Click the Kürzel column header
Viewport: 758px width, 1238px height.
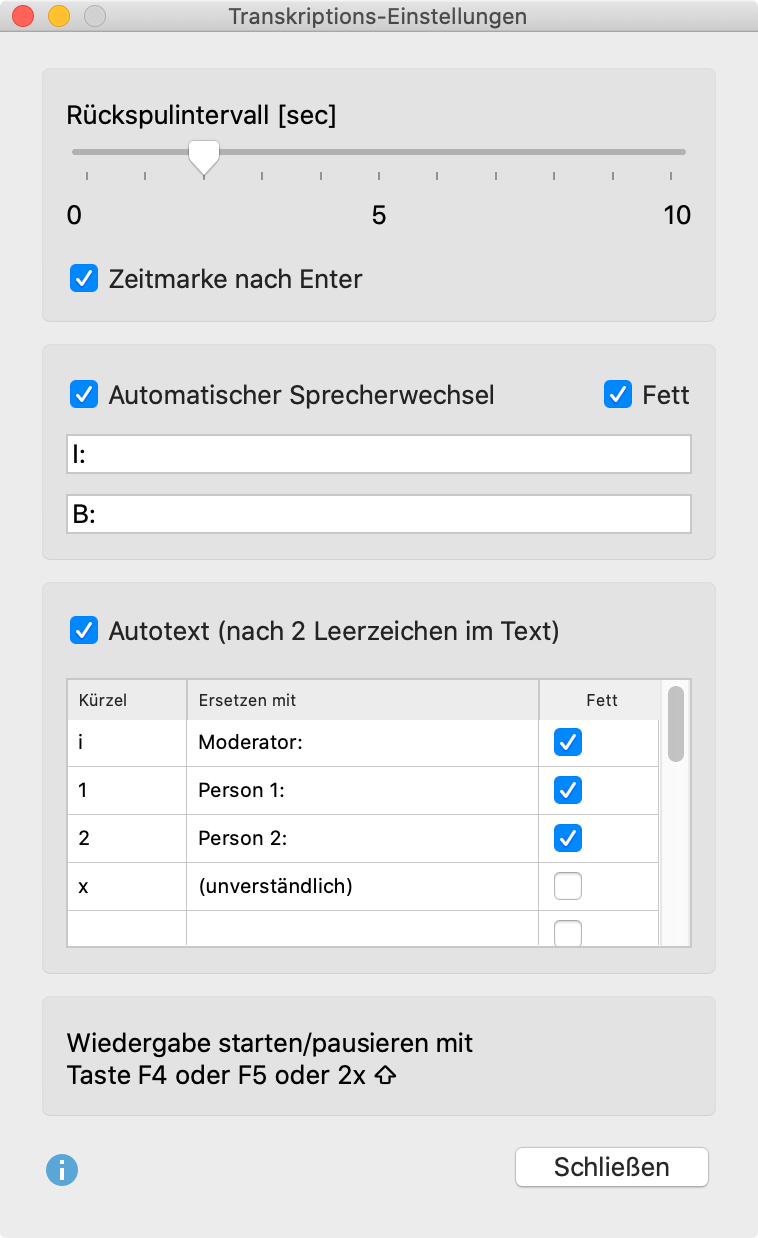(x=126, y=700)
